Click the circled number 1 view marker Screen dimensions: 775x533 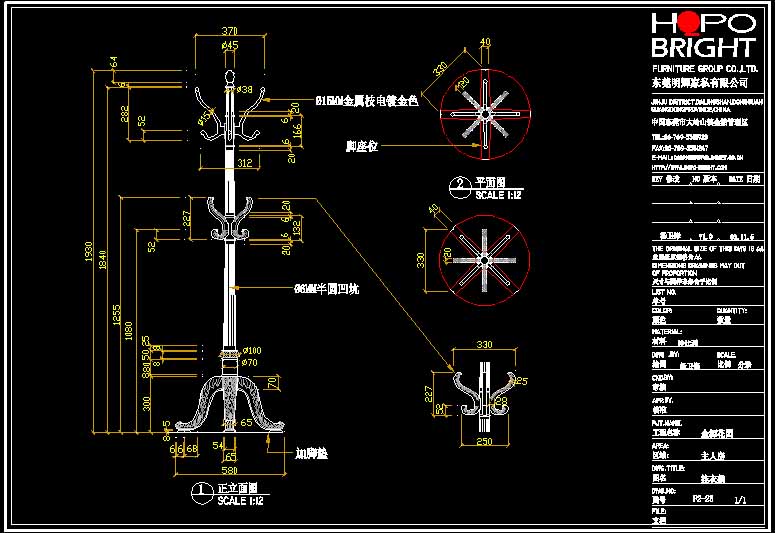[x=202, y=493]
